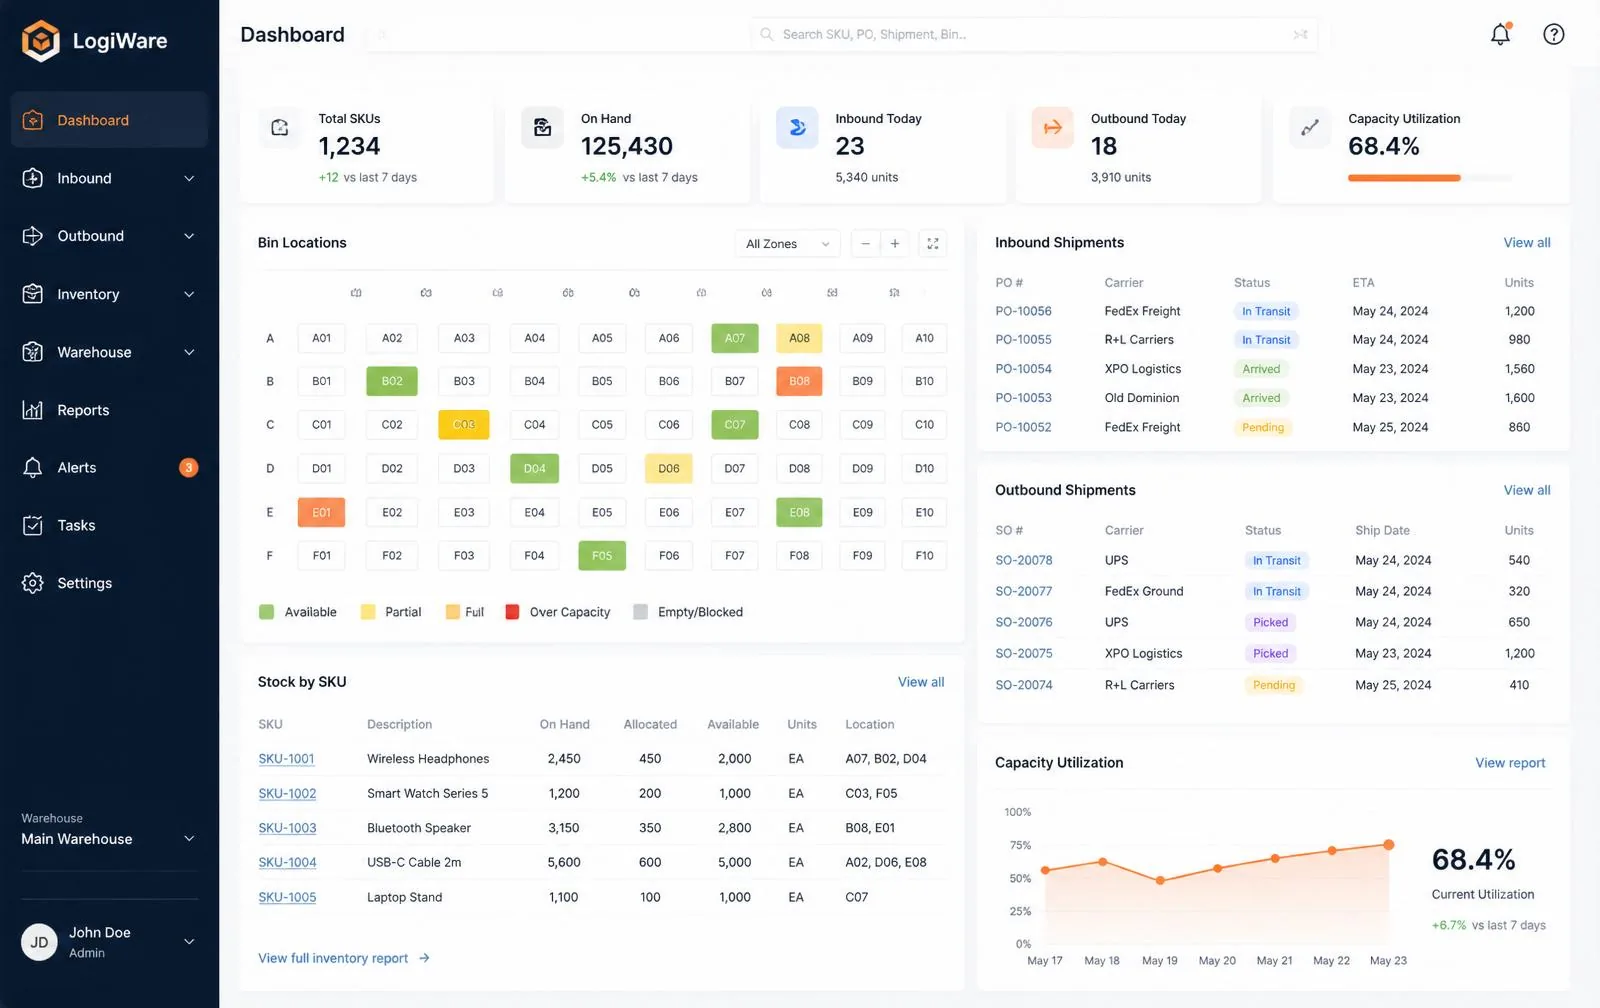Image resolution: width=1600 pixels, height=1008 pixels.
Task: Open Settings gear in sidebar
Action: [32, 583]
